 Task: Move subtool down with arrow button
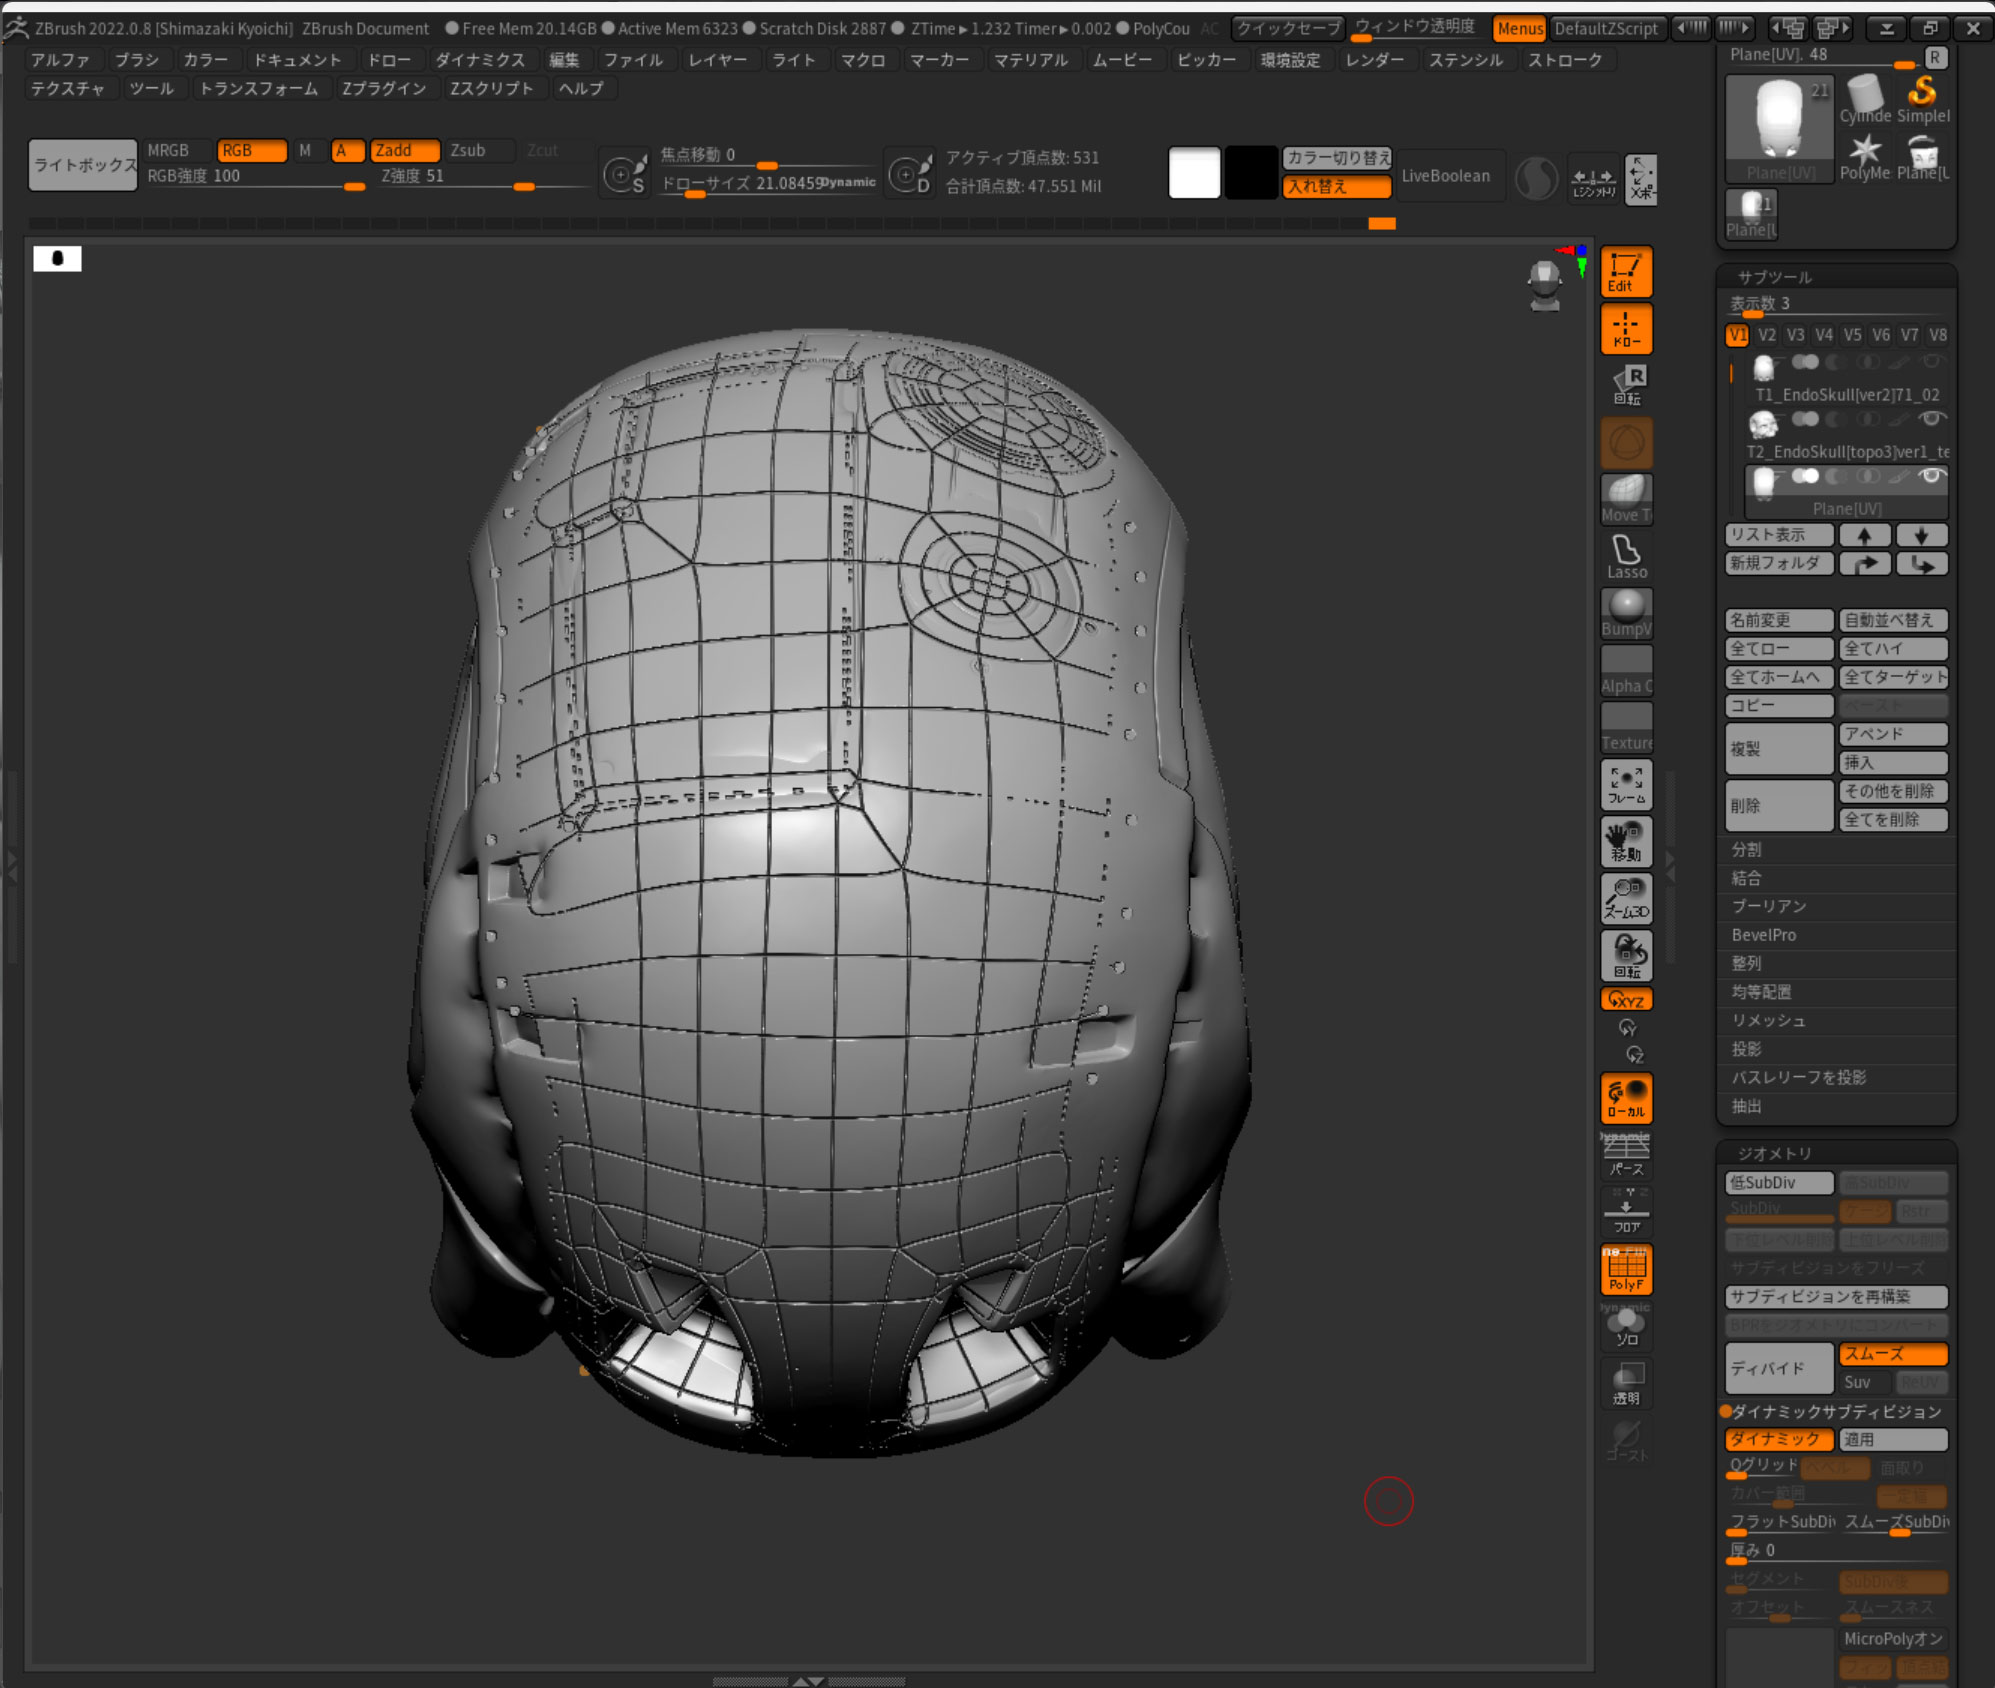(x=1922, y=535)
